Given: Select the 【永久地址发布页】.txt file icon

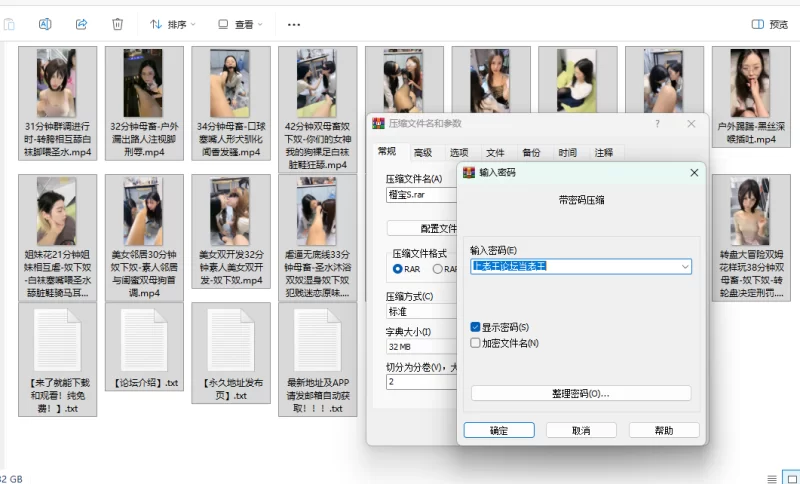Looking at the screenshot, I should (231, 340).
